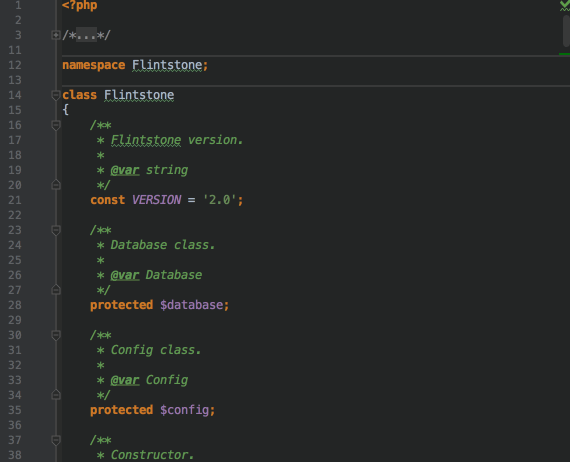The width and height of the screenshot is (570, 462).
Task: Expand the folded comment block on line 3
Action: coord(56,35)
